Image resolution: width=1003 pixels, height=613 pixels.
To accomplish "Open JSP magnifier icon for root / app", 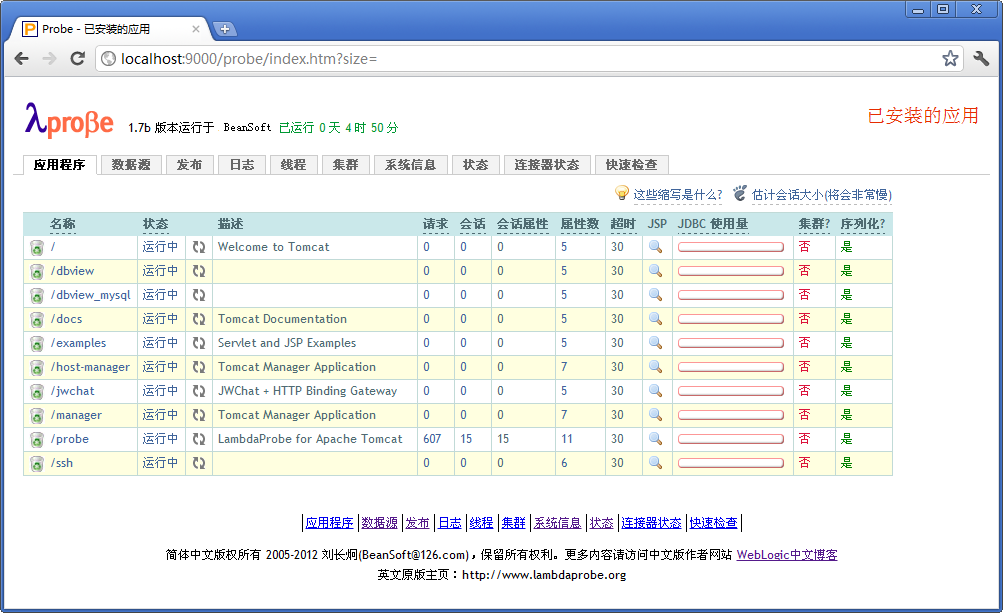I will (656, 247).
